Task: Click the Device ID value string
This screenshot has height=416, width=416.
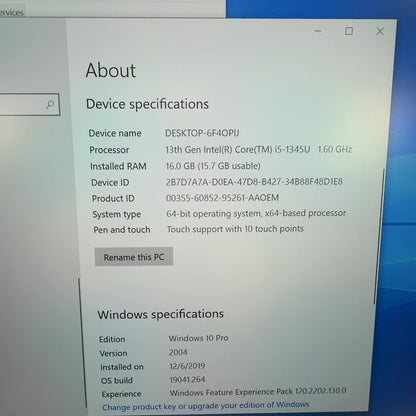Action: click(254, 182)
